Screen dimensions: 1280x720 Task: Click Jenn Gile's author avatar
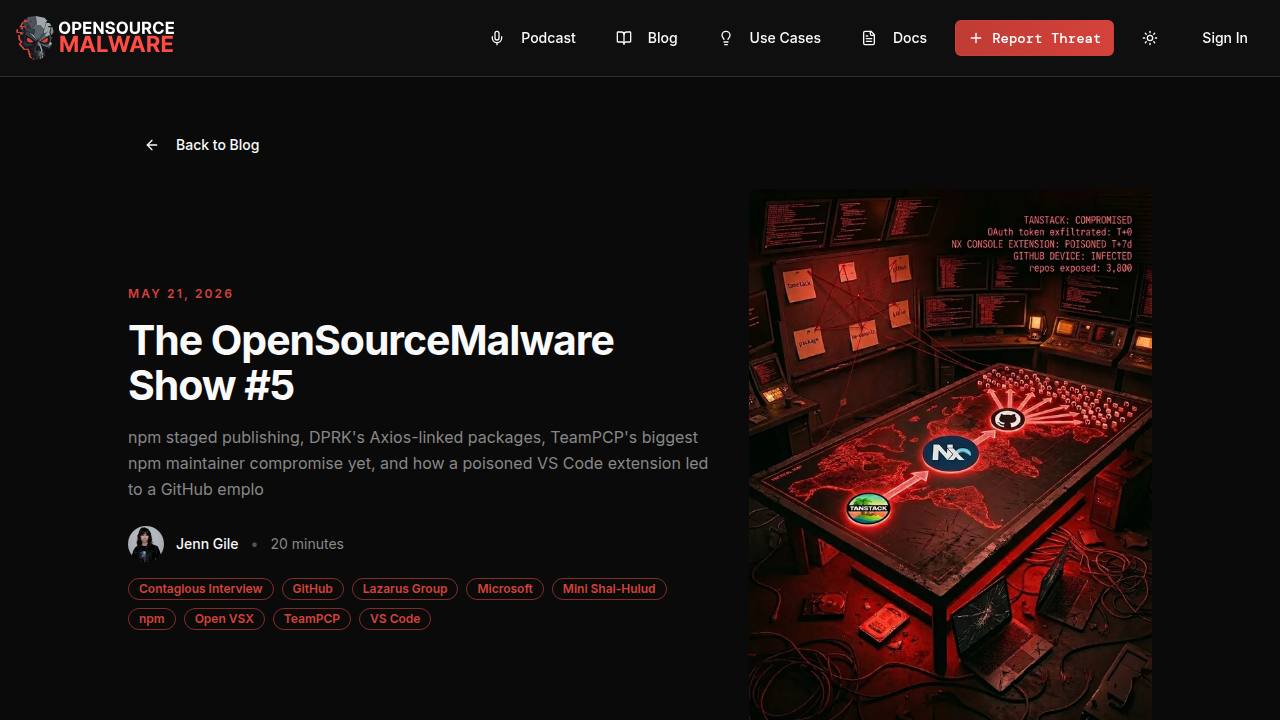146,544
